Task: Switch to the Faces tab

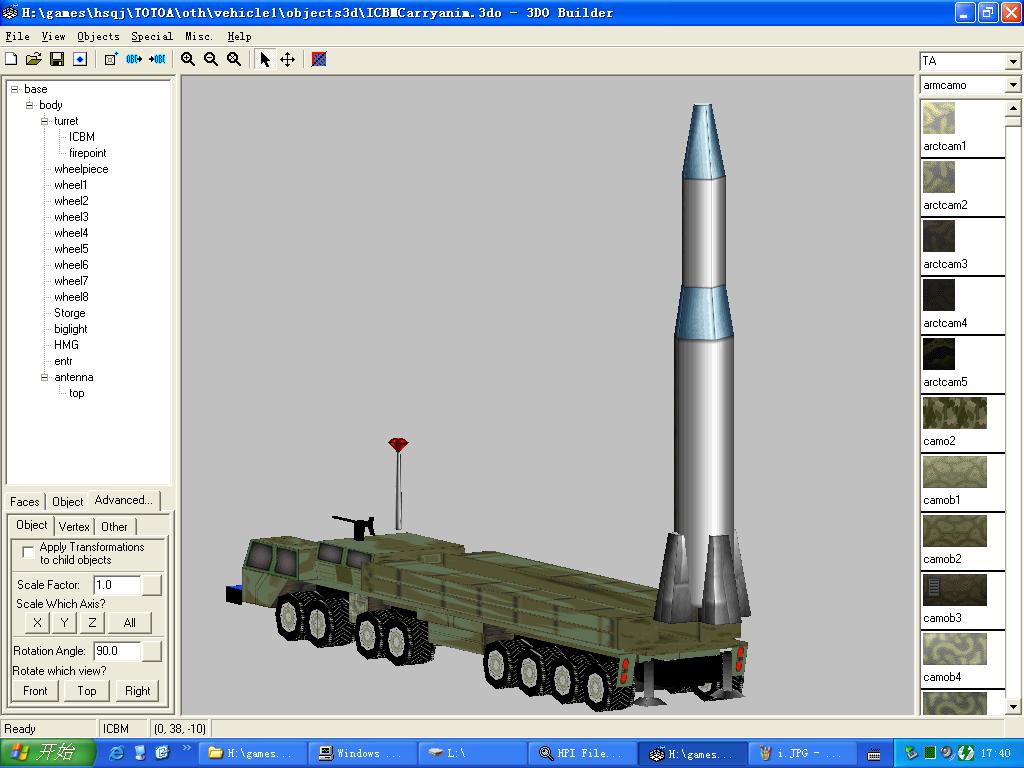Action: 25,502
